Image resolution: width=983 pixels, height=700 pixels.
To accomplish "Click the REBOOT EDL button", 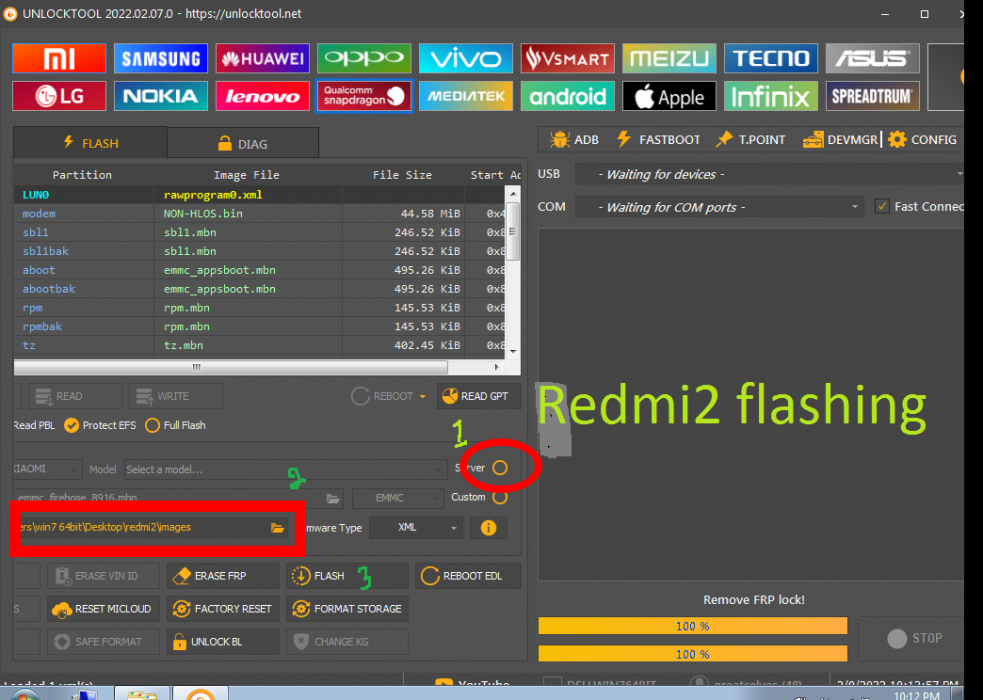I will tap(468, 576).
